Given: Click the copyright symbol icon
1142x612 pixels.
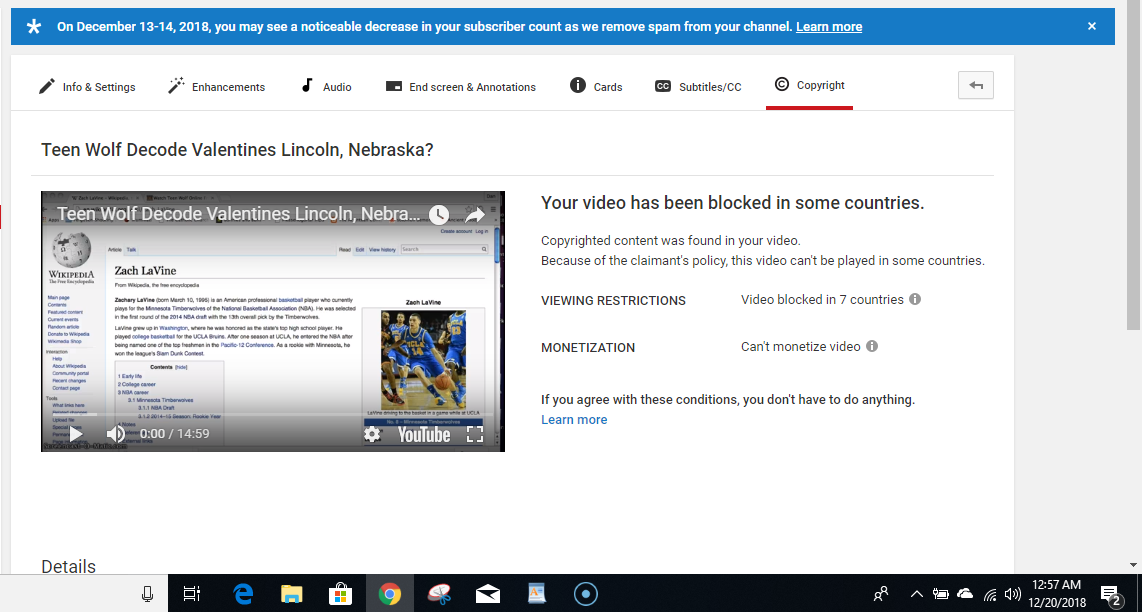Looking at the screenshot, I should coord(781,85).
